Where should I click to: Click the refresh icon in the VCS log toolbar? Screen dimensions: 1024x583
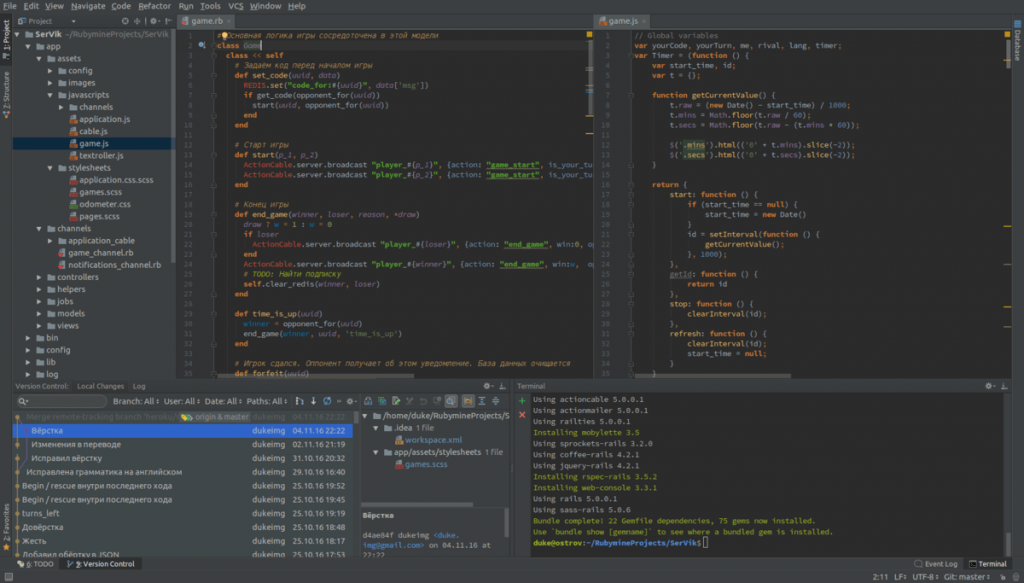tap(325, 401)
